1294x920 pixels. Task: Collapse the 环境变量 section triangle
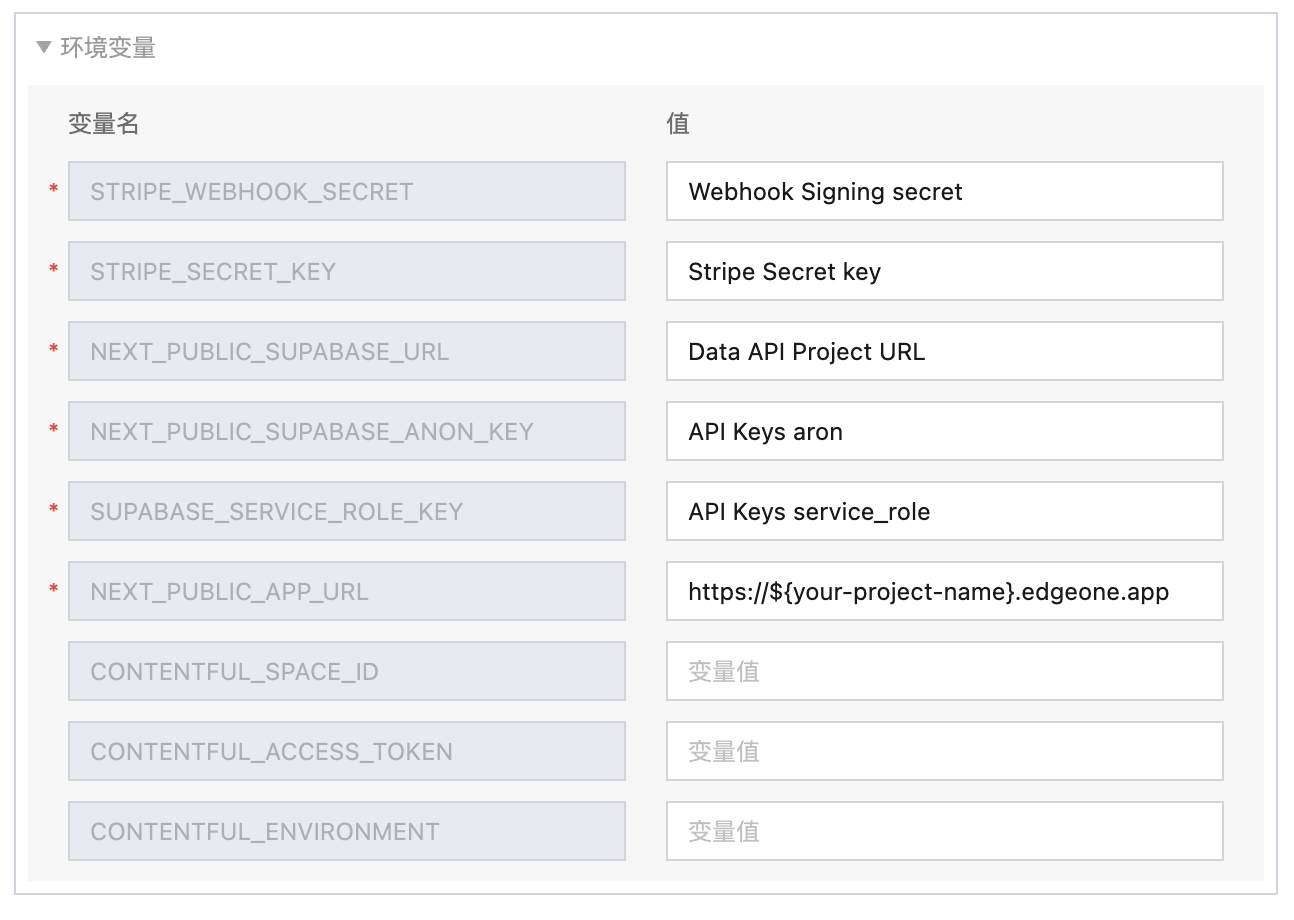coord(43,47)
